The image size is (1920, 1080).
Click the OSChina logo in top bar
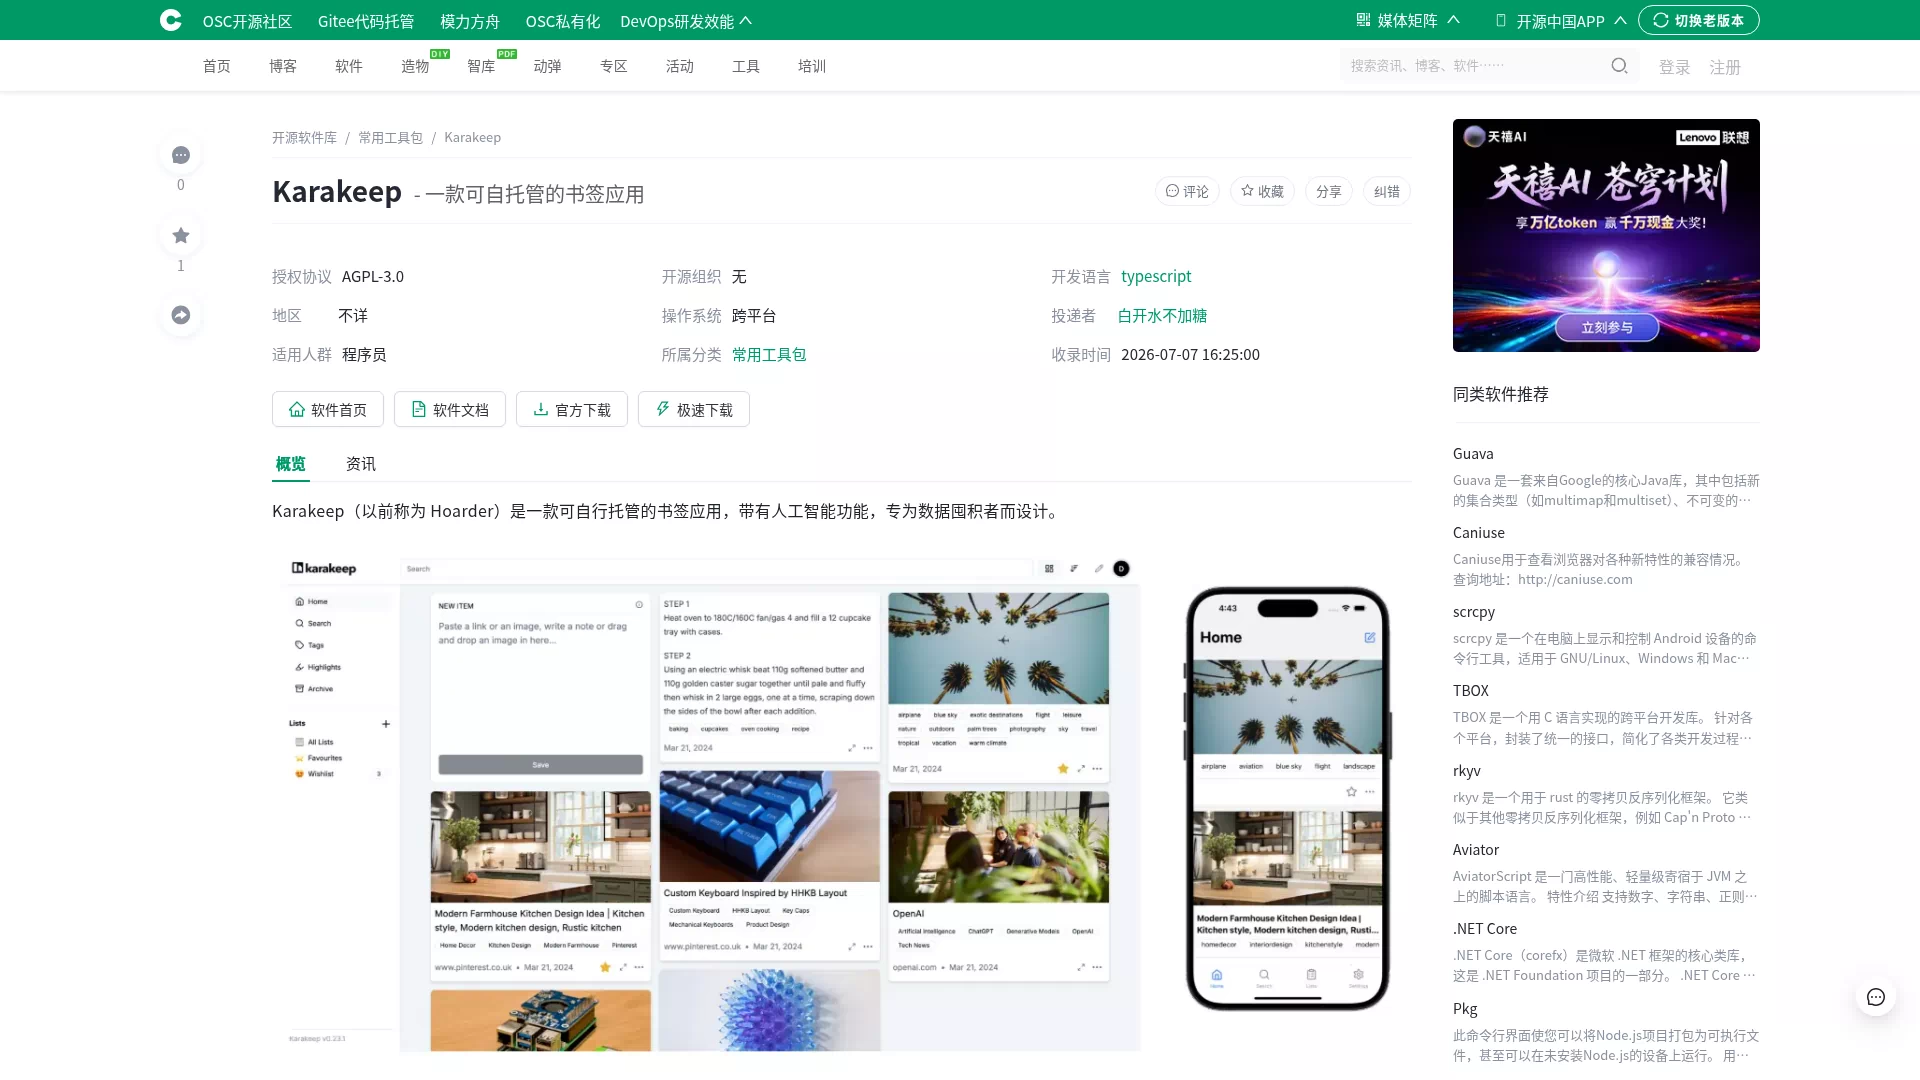(171, 20)
